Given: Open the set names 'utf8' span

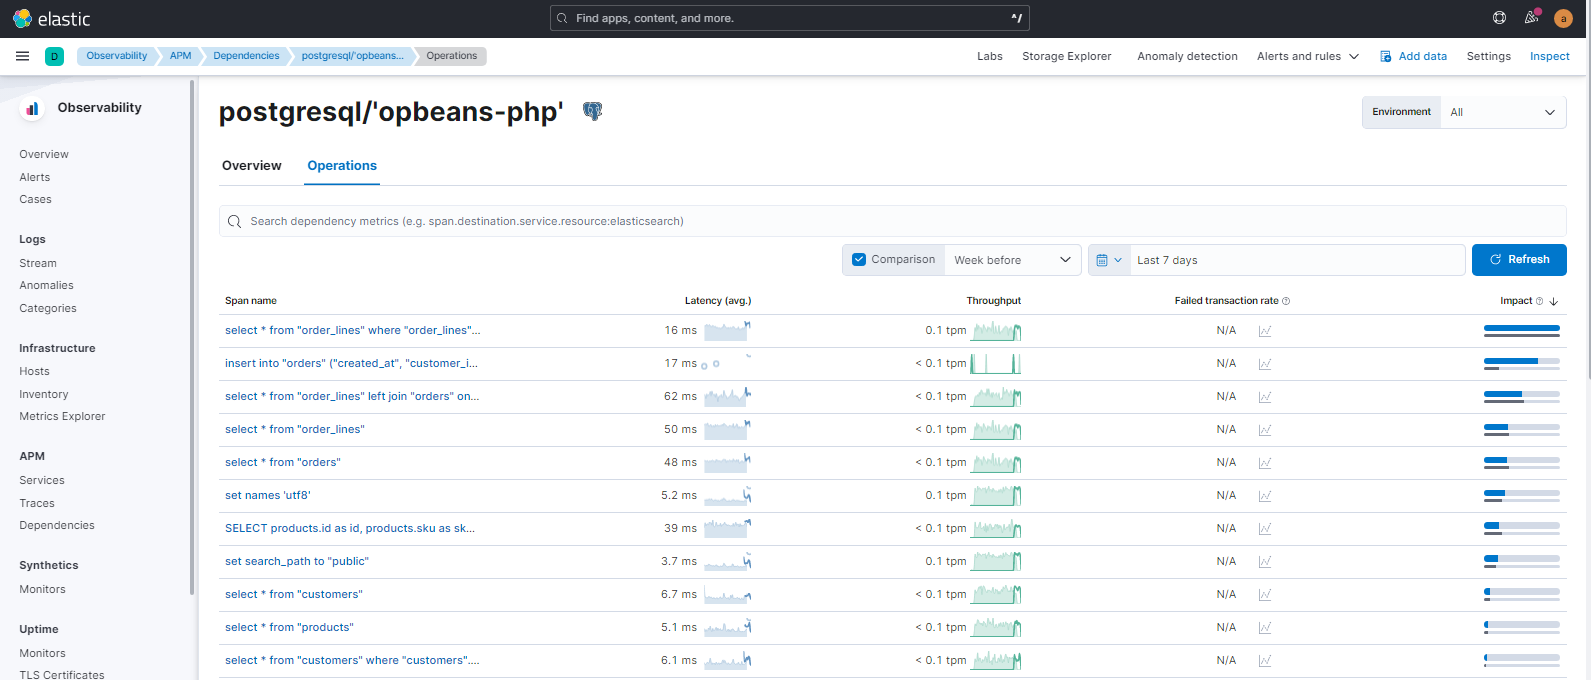Looking at the screenshot, I should coord(268,495).
